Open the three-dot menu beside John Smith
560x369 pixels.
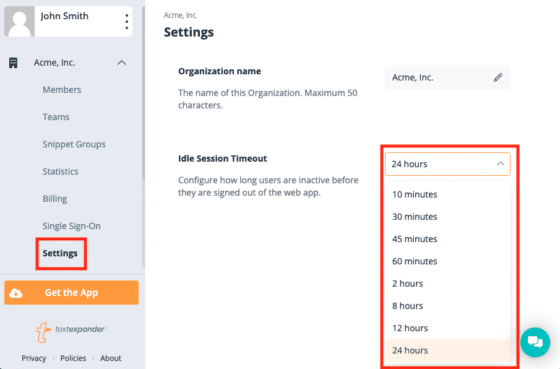tap(127, 22)
